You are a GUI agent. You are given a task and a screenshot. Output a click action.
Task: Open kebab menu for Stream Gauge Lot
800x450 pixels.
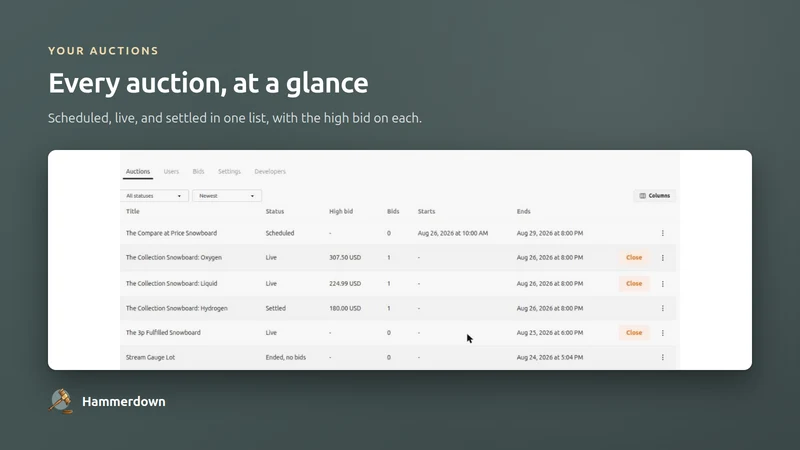coord(663,358)
